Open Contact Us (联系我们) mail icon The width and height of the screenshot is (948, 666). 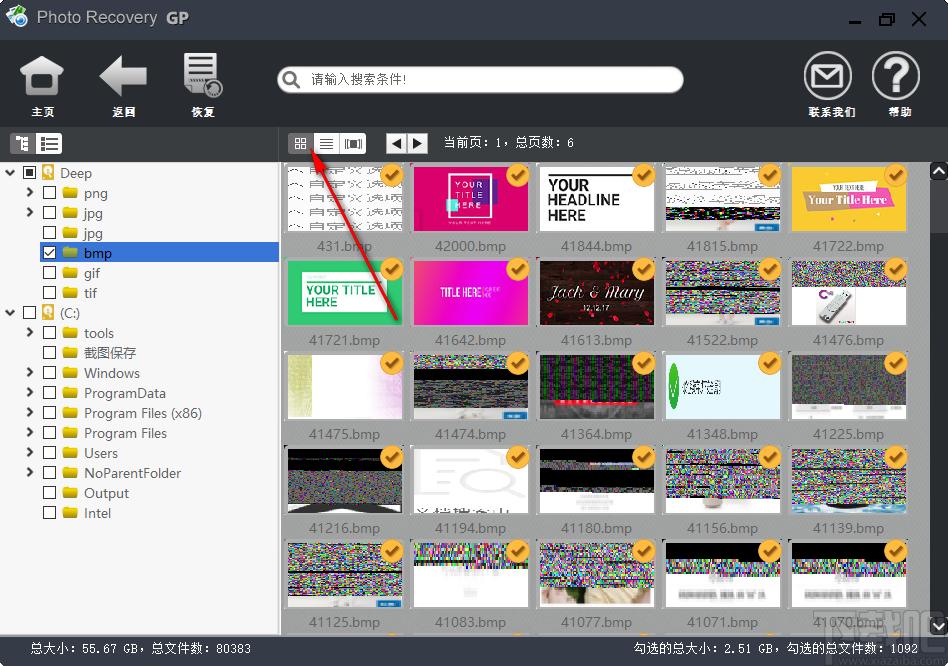click(x=829, y=77)
